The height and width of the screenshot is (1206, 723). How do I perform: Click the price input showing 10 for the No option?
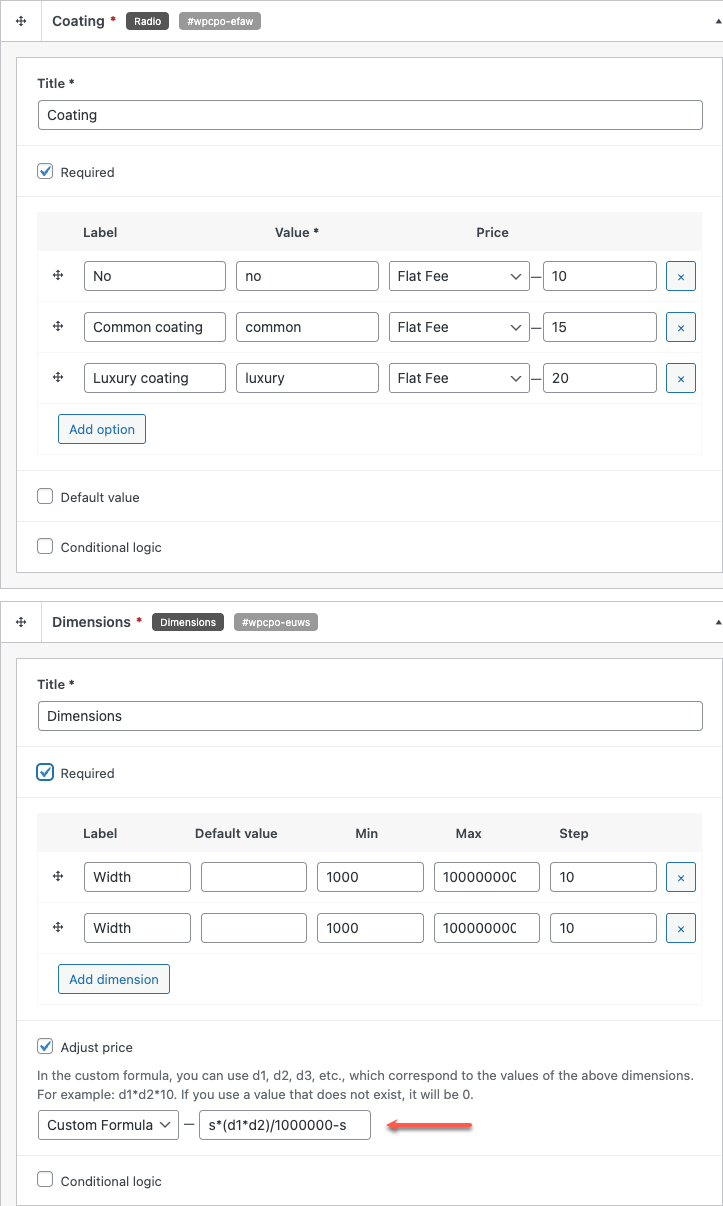point(600,276)
